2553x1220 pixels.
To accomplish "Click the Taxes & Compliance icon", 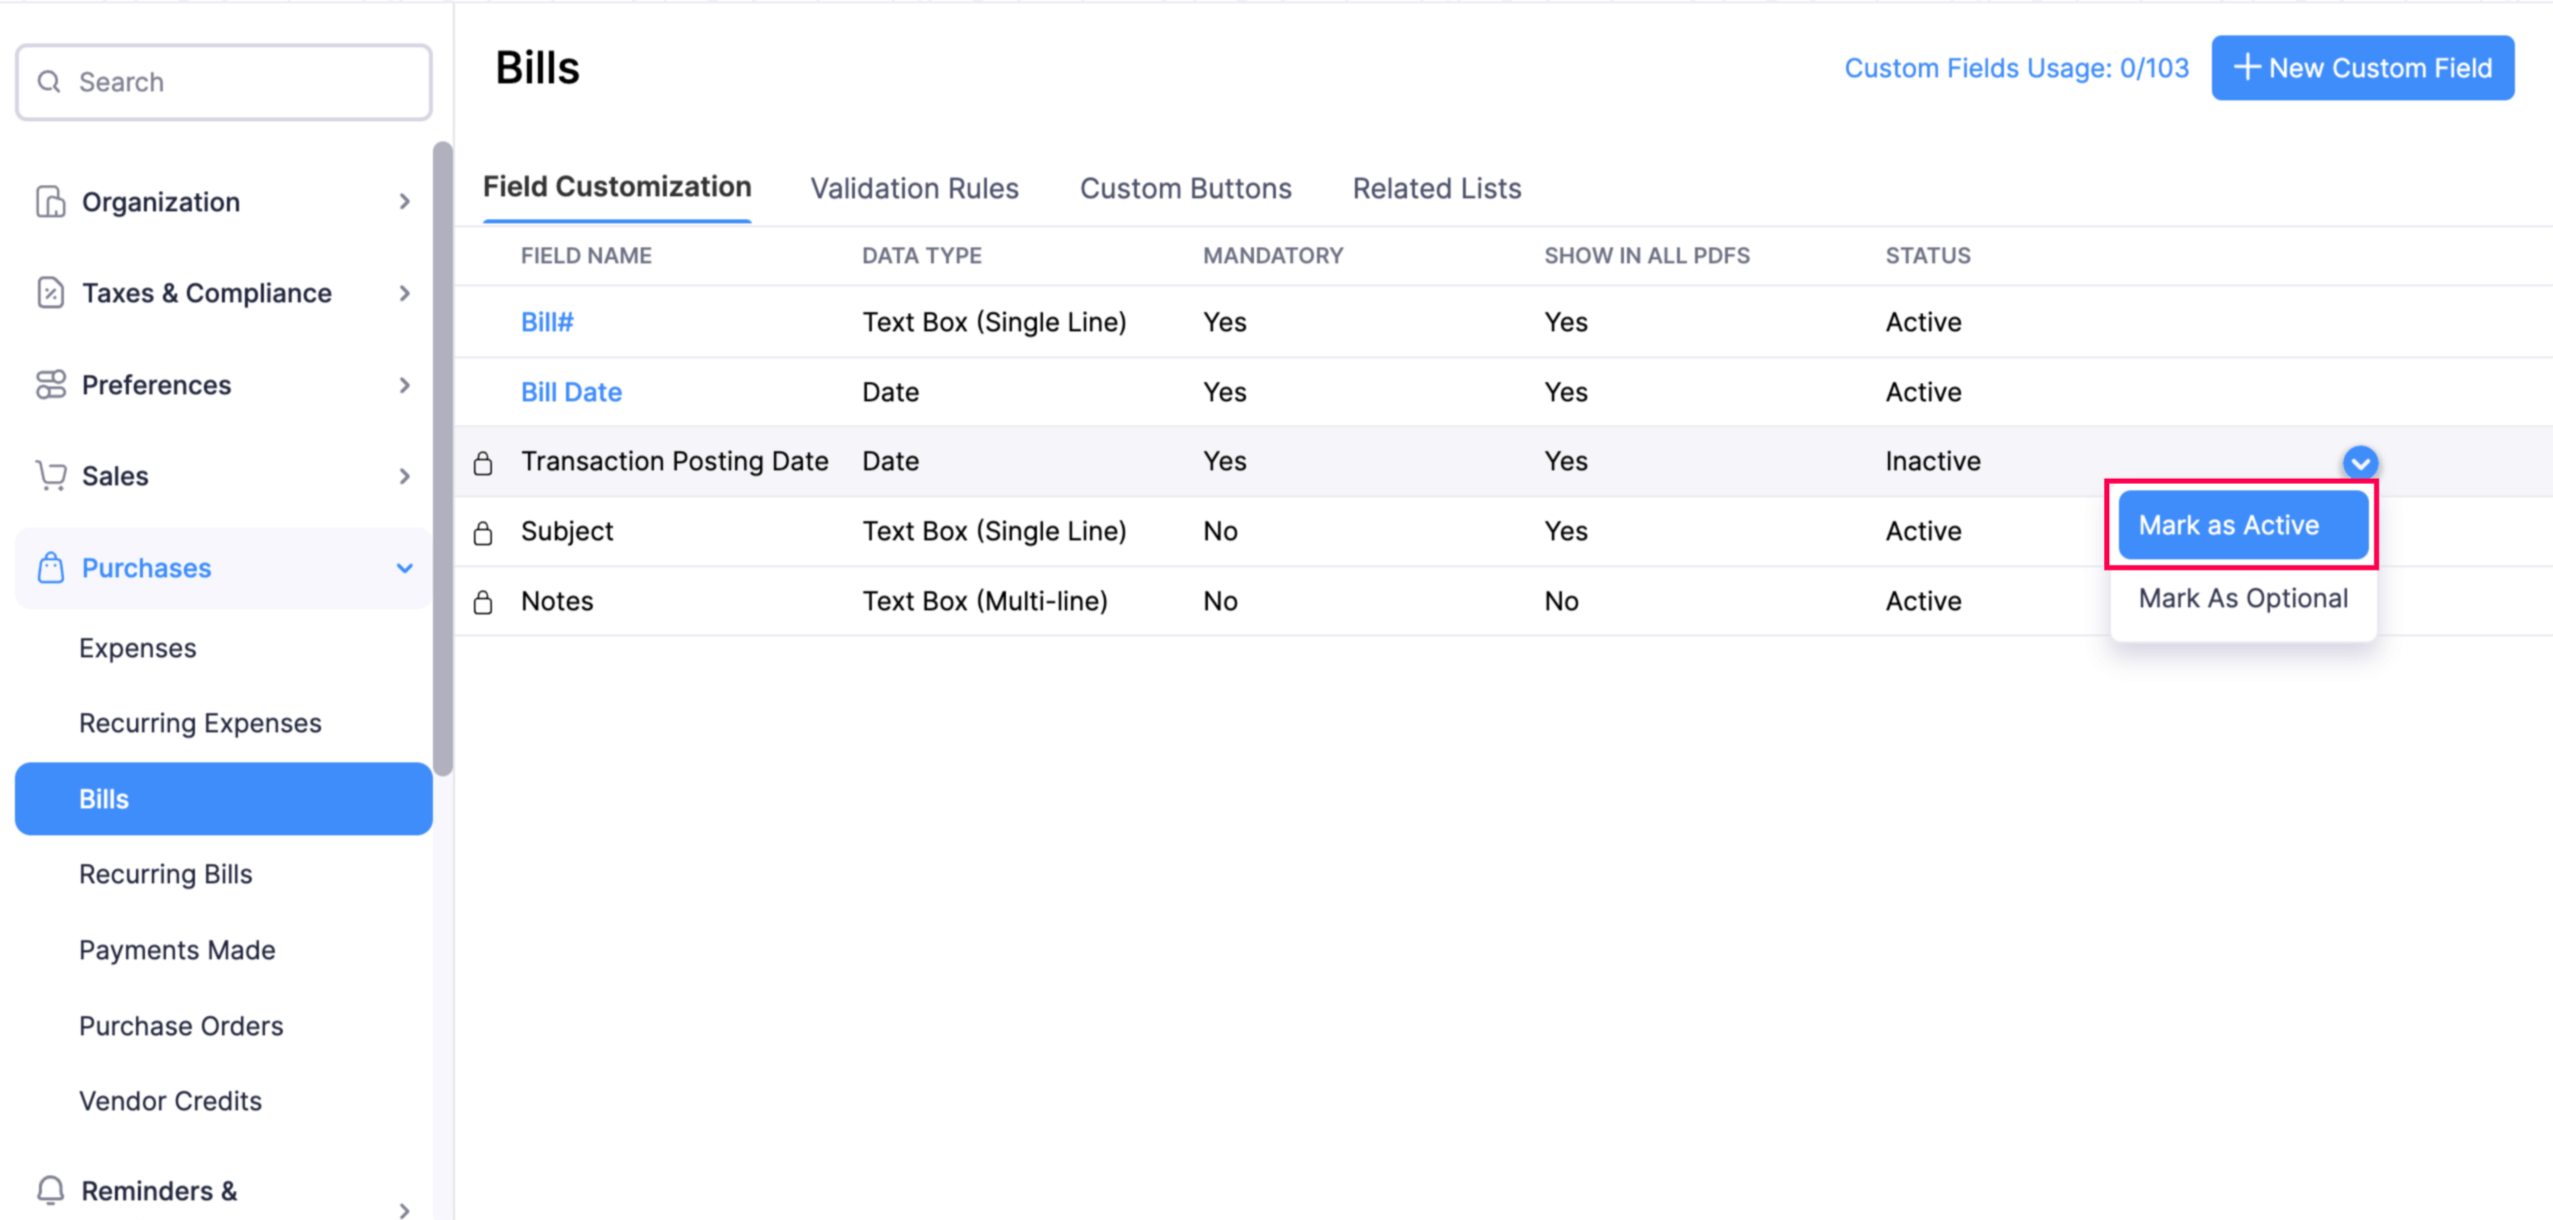I will (x=50, y=293).
